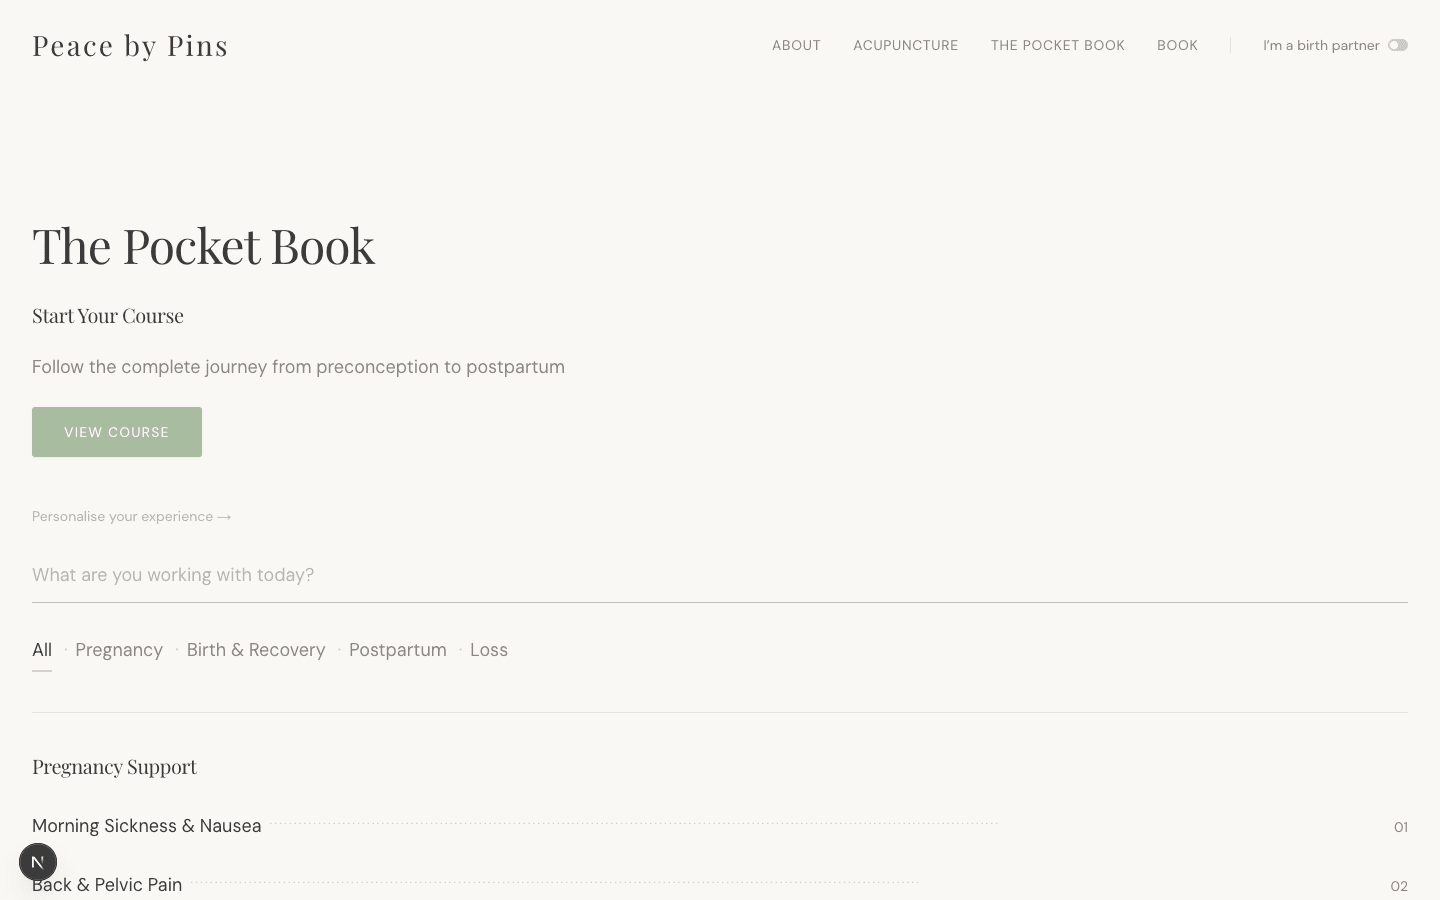The width and height of the screenshot is (1440, 900).
Task: Select the Birth & Recovery filter
Action: tap(256, 650)
